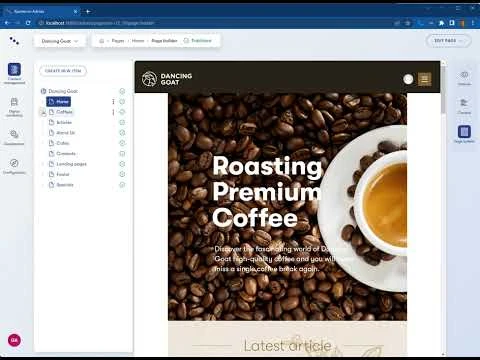Click the status icon on the Contacts row

click(122, 153)
